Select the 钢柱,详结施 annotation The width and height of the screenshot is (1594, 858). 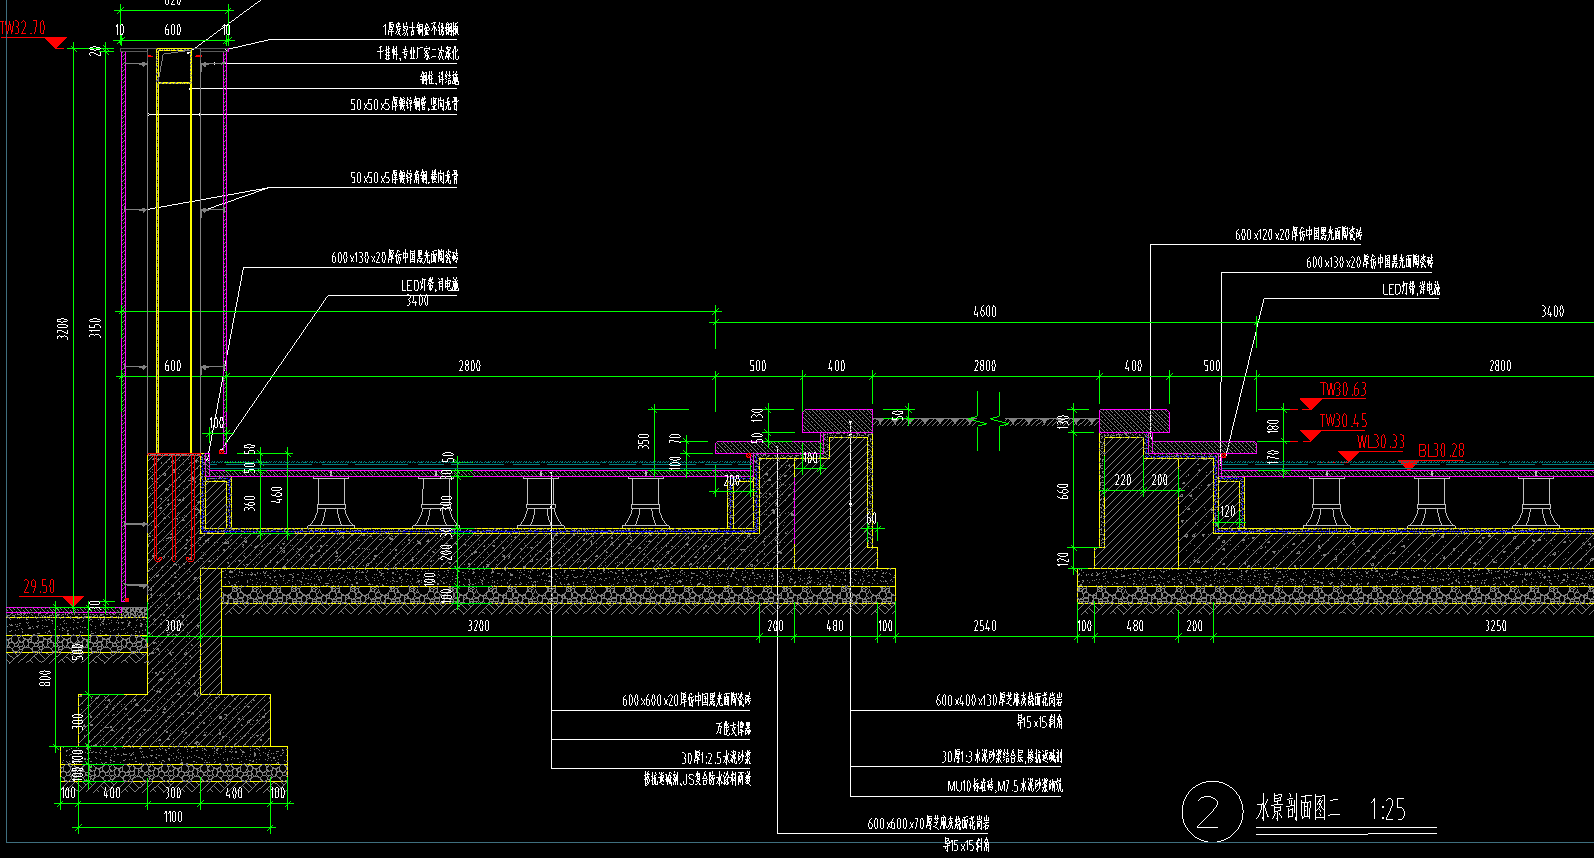pyautogui.click(x=439, y=78)
